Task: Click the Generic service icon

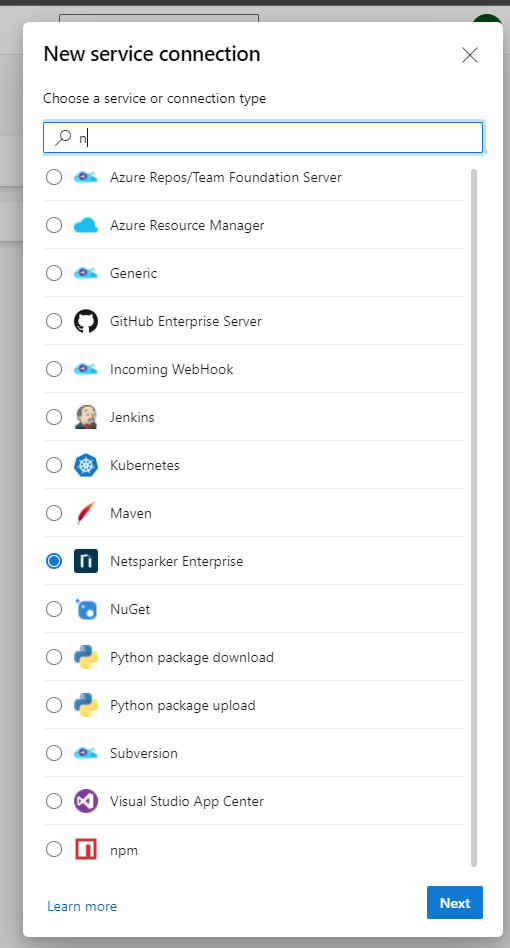Action: 86,273
